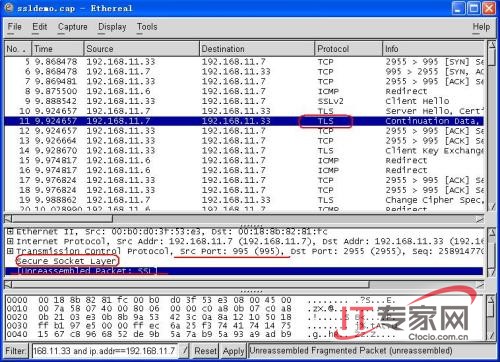Select packet 9 SSLv2 Client Hello row
The width and height of the screenshot is (500, 362).
click(x=244, y=101)
